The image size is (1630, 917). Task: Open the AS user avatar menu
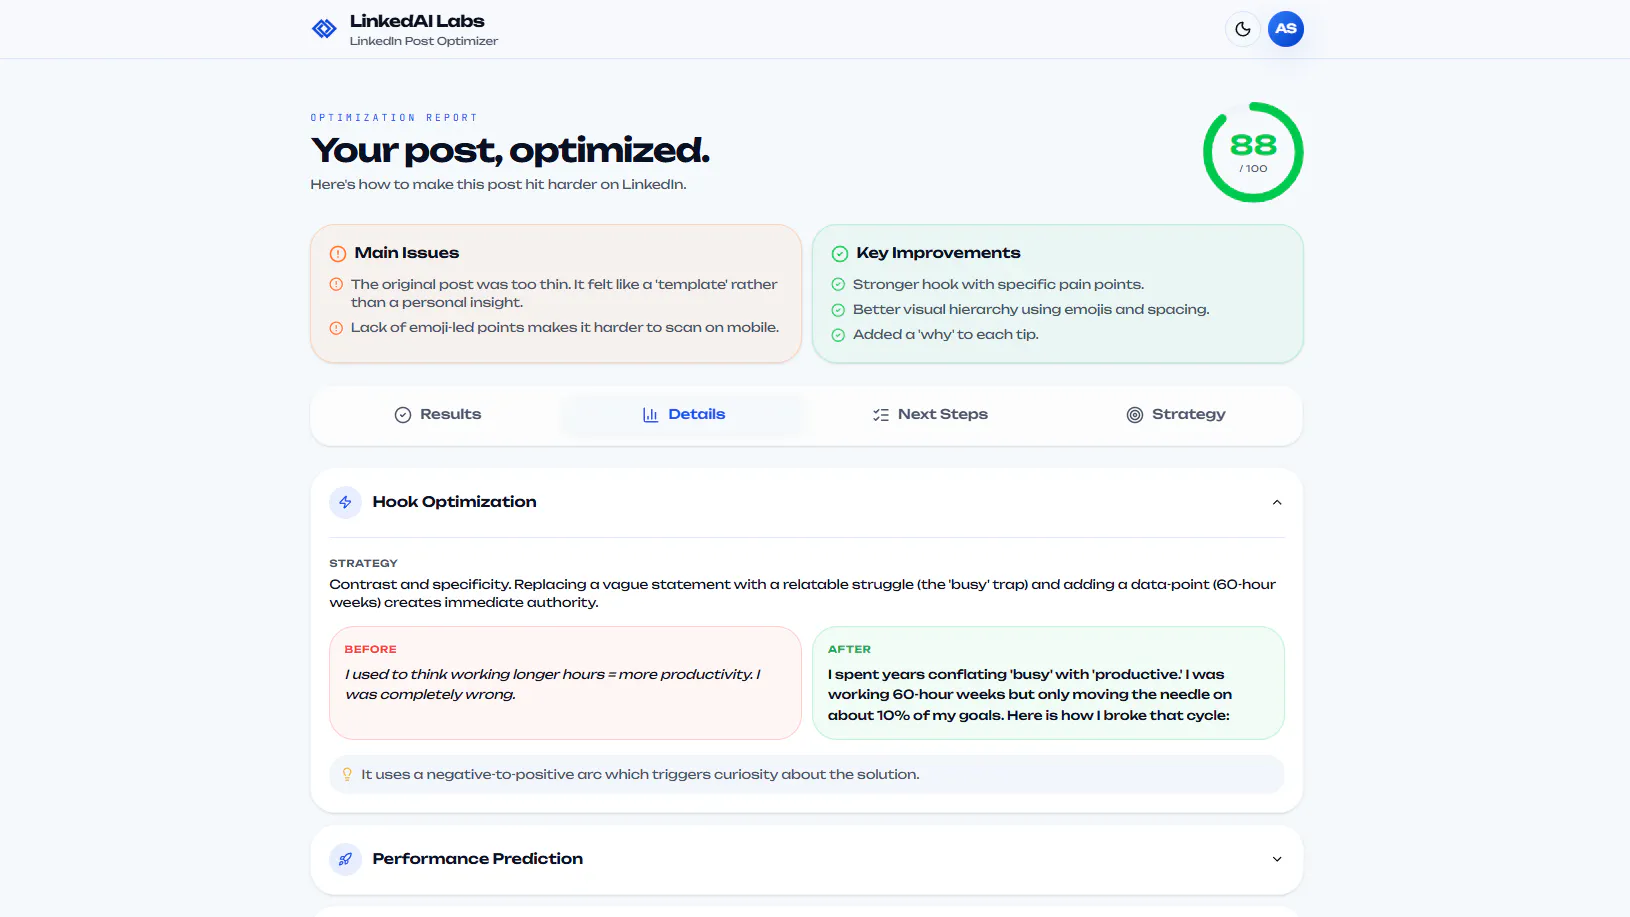click(x=1286, y=29)
